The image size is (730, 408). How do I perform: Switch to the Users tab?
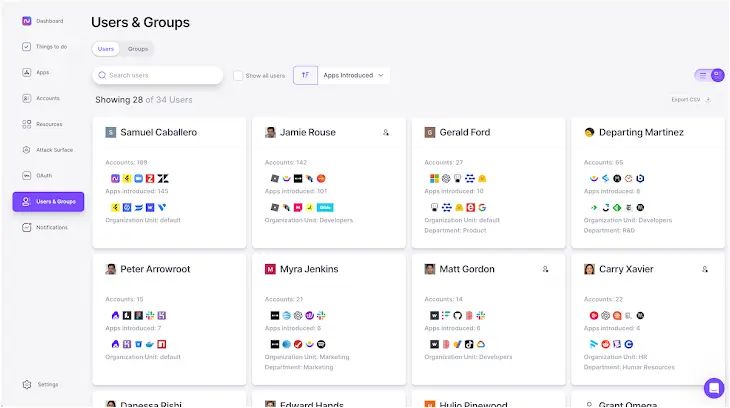pos(106,49)
